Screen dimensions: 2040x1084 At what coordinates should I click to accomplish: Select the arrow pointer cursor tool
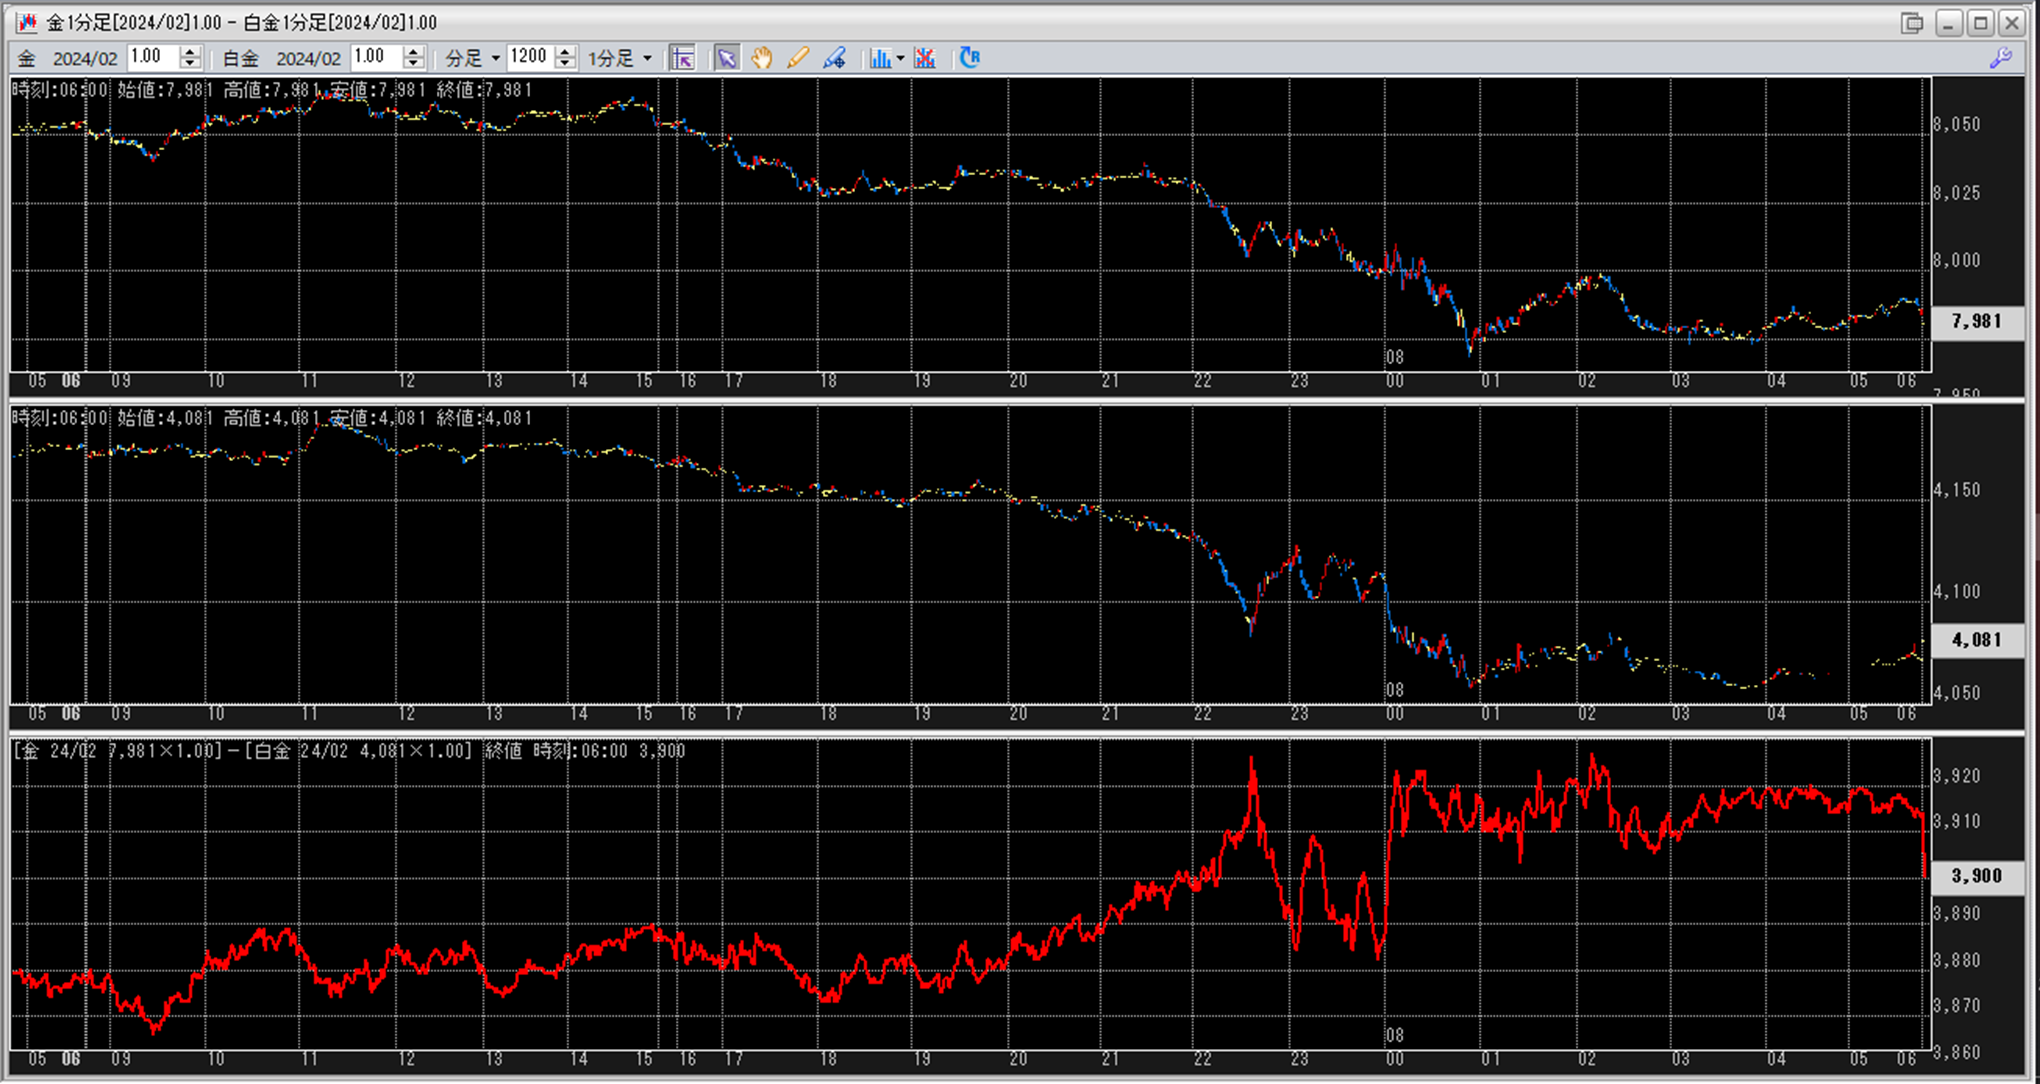point(726,58)
